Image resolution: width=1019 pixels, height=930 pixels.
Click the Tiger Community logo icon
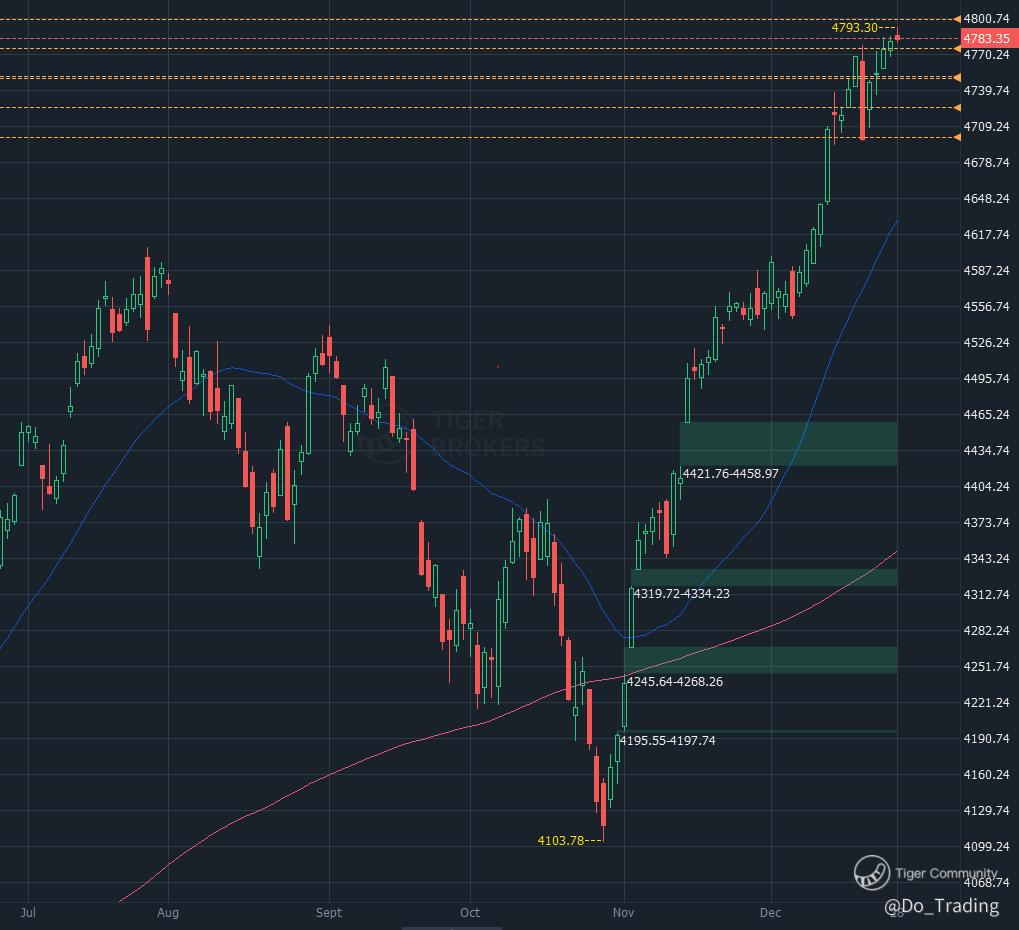(871, 872)
